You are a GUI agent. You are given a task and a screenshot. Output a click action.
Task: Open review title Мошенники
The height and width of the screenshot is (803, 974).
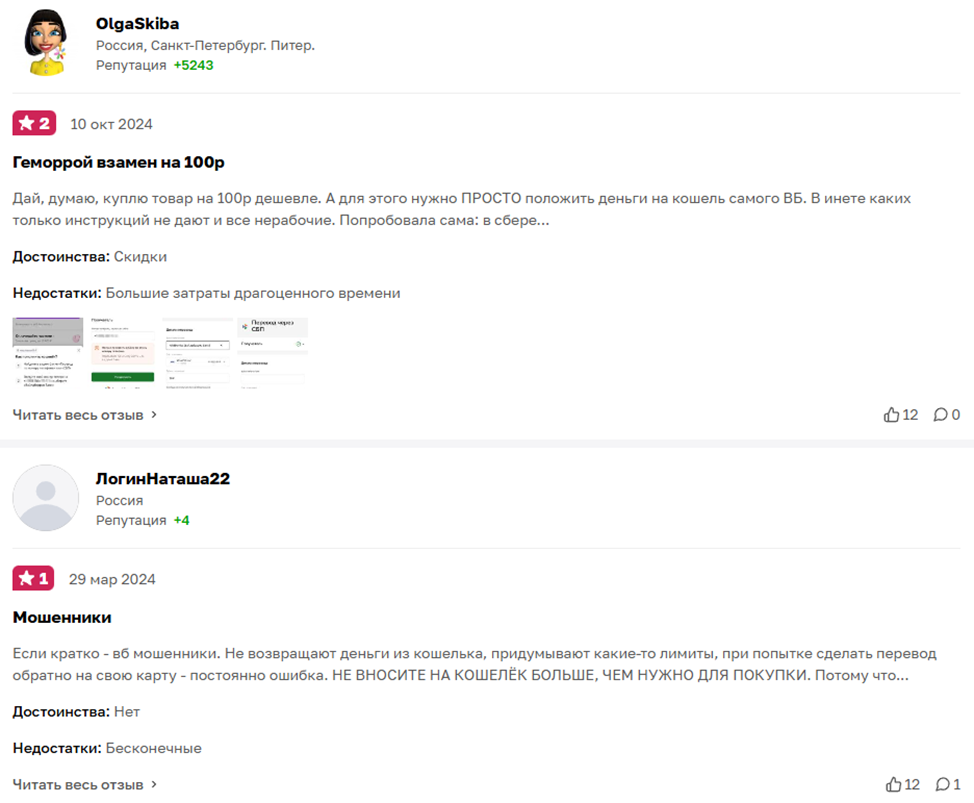[62, 617]
